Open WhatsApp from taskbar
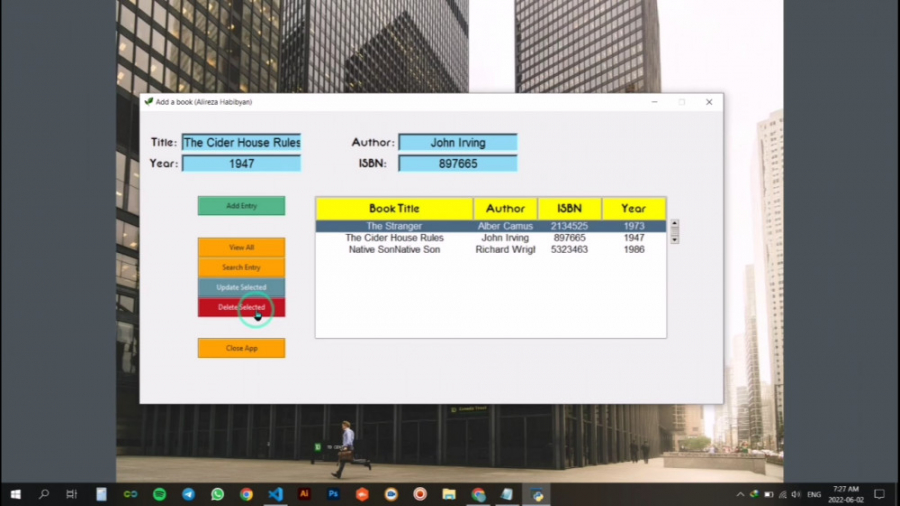This screenshot has width=900, height=506. [x=218, y=494]
